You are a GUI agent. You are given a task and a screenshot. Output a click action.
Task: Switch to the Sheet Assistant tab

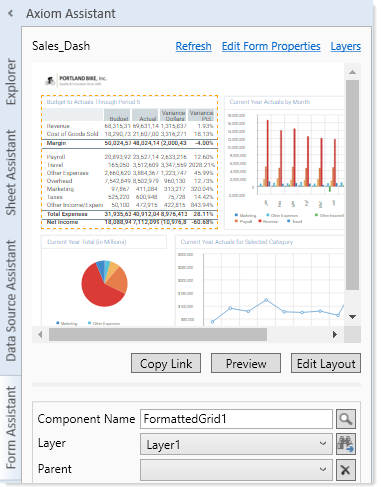click(x=11, y=172)
